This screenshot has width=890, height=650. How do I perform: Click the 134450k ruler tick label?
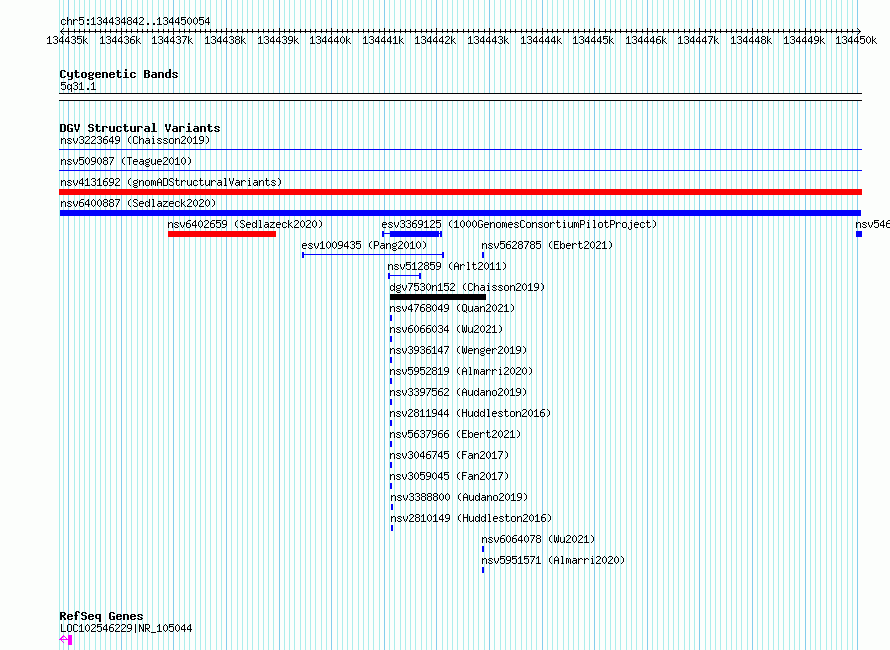[856, 40]
